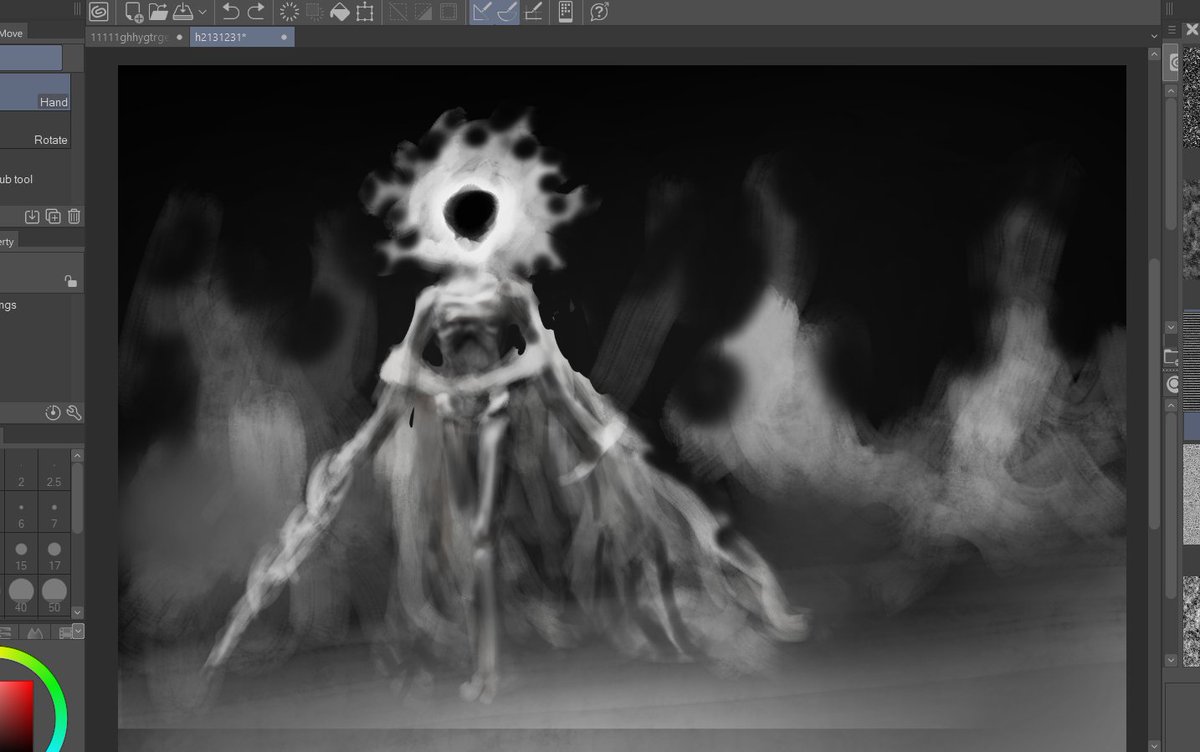Reset tool property to initial settings

pos(53,413)
